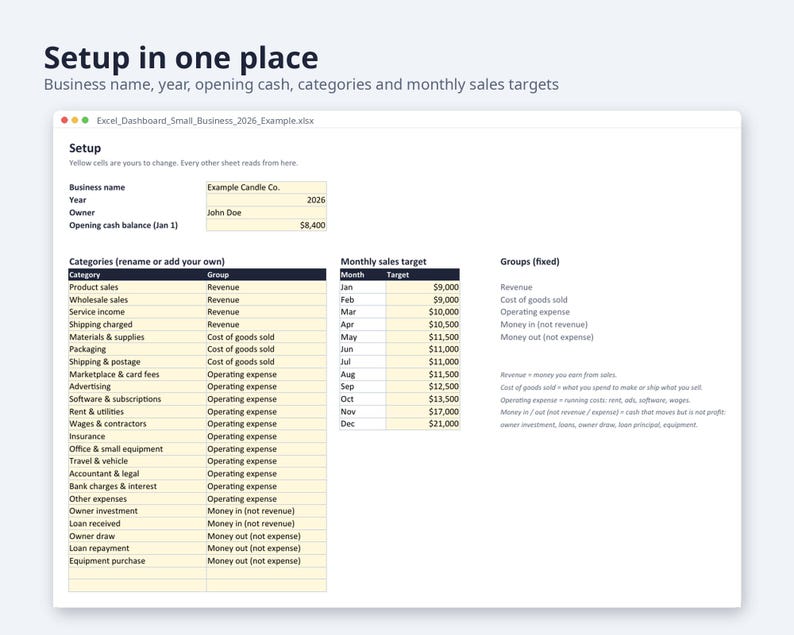The width and height of the screenshot is (794, 635).
Task: Click the 'Wholesale sales' category cell
Action: [x=137, y=300]
